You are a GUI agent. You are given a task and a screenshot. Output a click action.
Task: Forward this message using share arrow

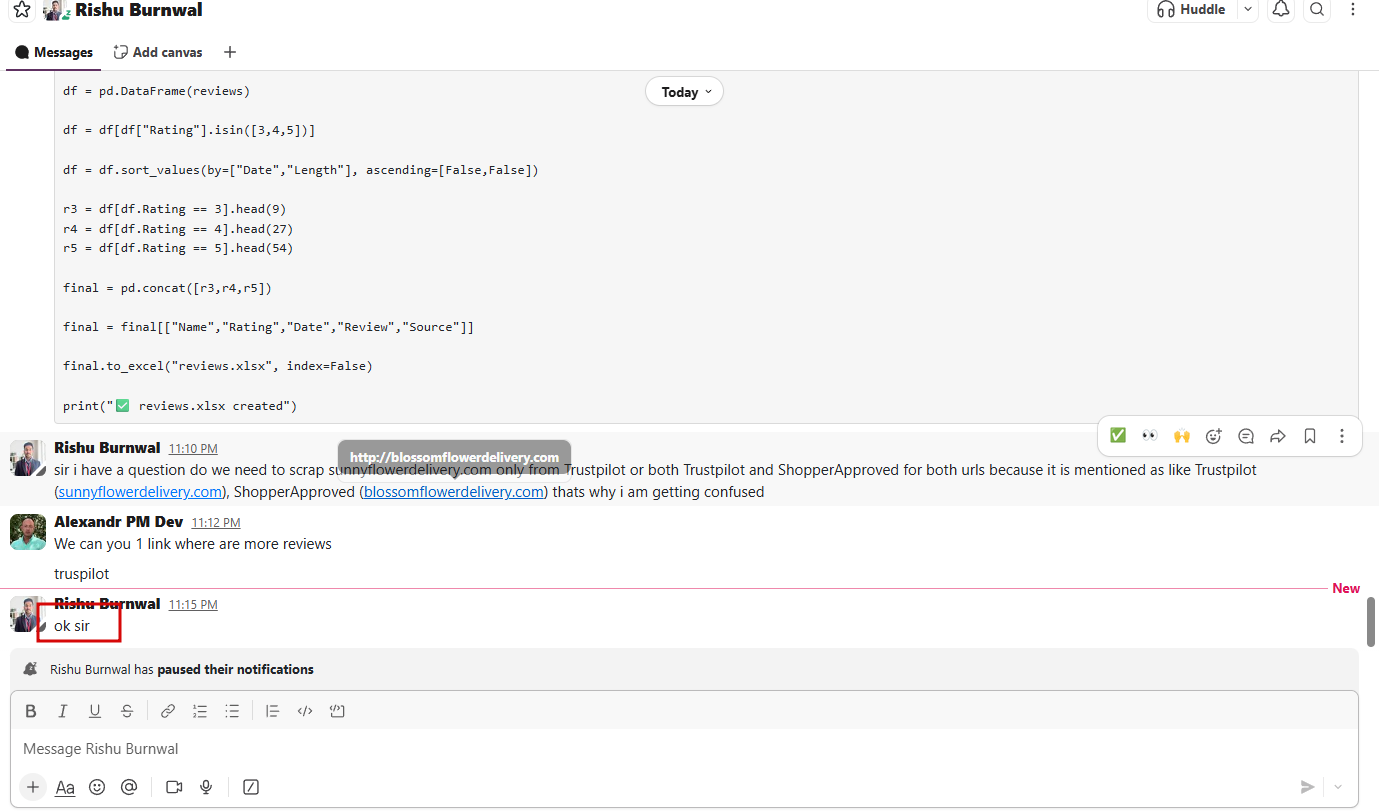point(1278,436)
